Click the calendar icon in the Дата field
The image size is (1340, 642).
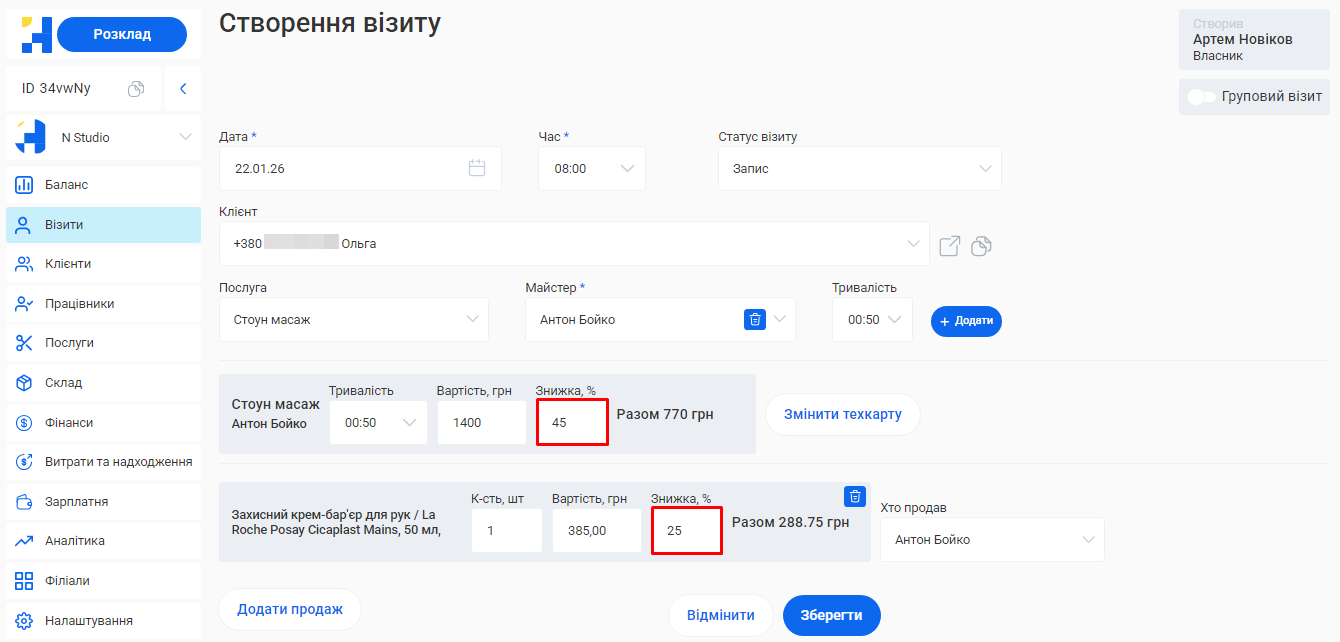pyautogui.click(x=477, y=168)
